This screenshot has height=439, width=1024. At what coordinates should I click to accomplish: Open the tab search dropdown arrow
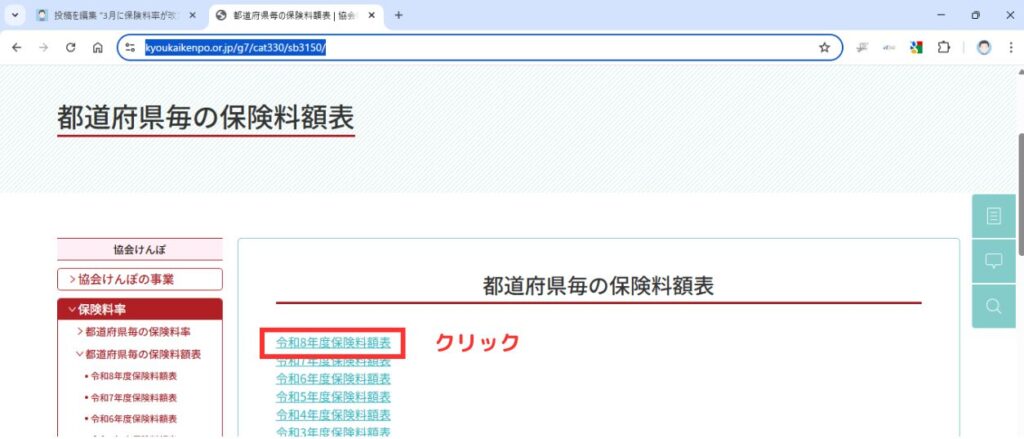14,15
